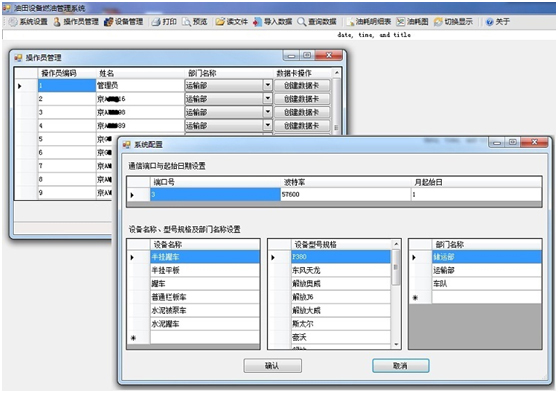558x393 pixels.
Task: Select the 月起始日 cell with value 1
Action: 477,195
